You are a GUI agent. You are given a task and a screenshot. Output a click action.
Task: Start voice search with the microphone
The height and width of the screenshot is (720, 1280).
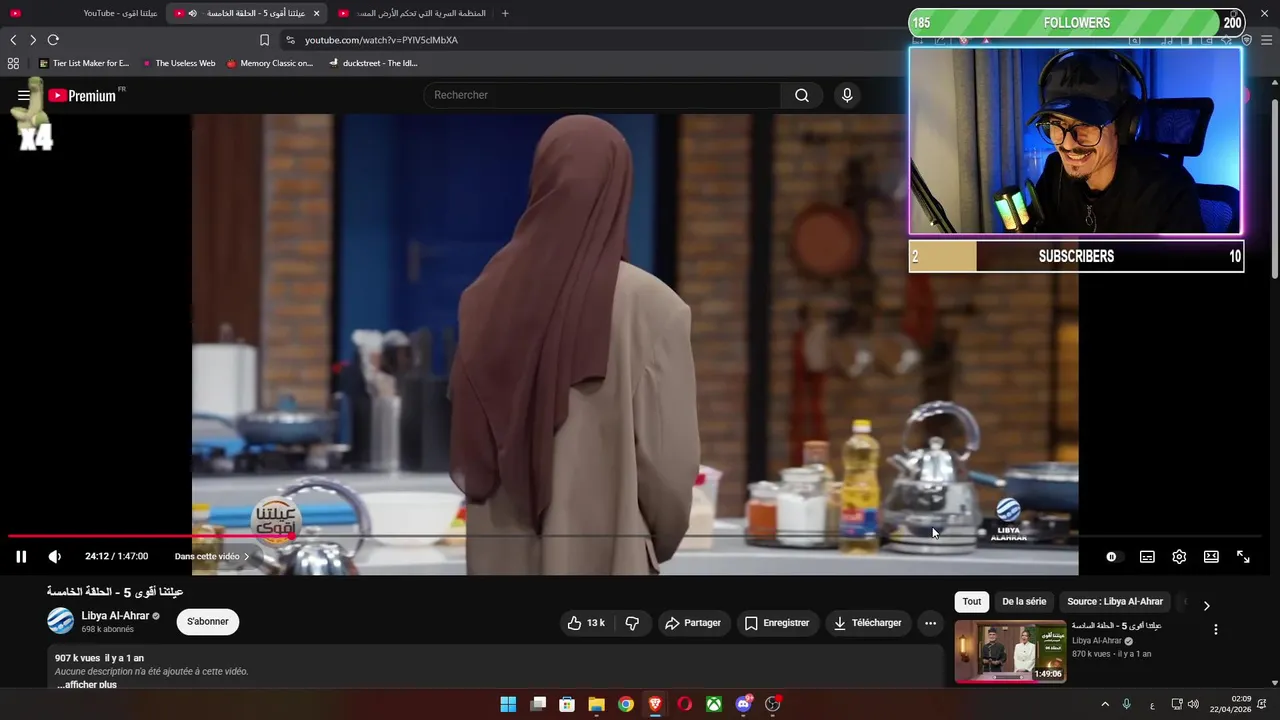click(x=847, y=95)
